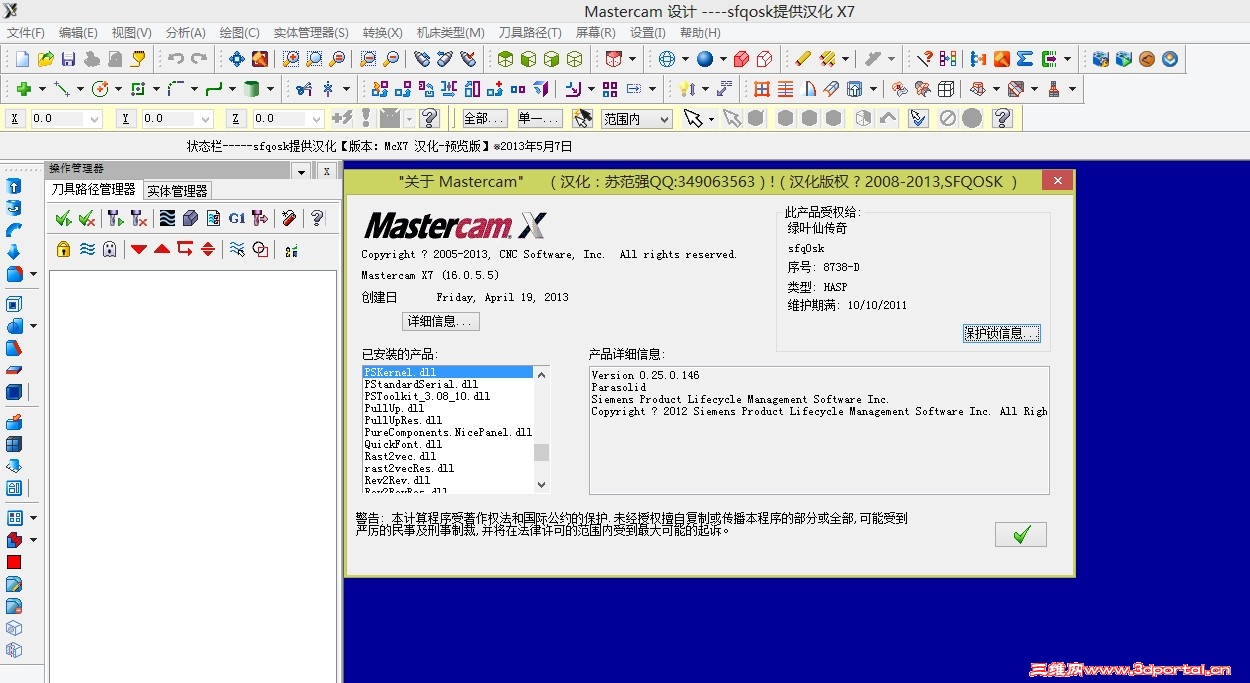Expand the line tool dropdown arrow
Viewport: 1250px width, 683px height.
pos(79,89)
